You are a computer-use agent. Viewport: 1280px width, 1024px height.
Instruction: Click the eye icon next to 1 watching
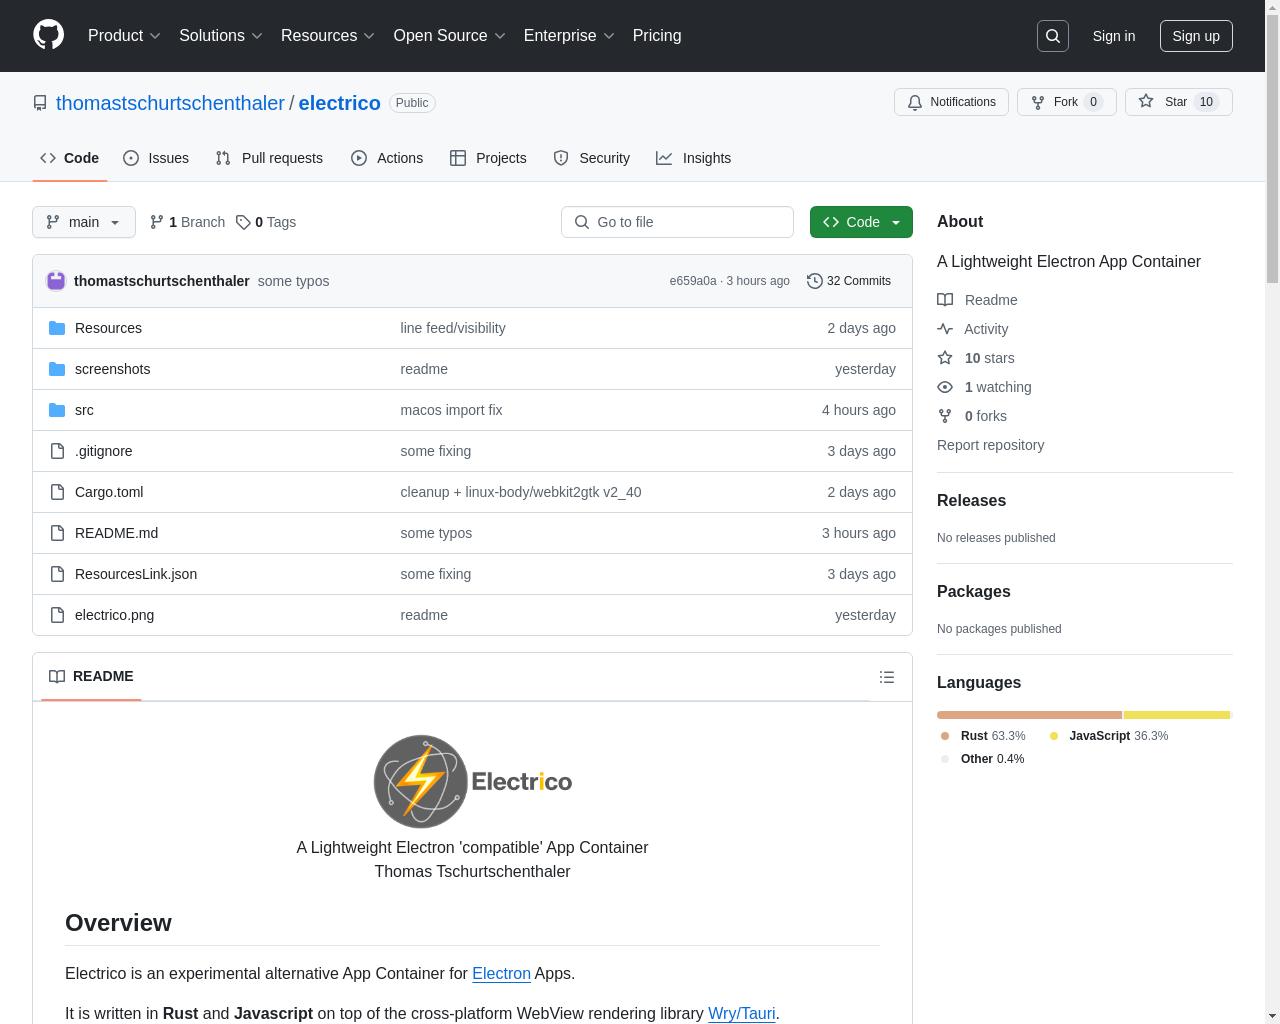[945, 387]
